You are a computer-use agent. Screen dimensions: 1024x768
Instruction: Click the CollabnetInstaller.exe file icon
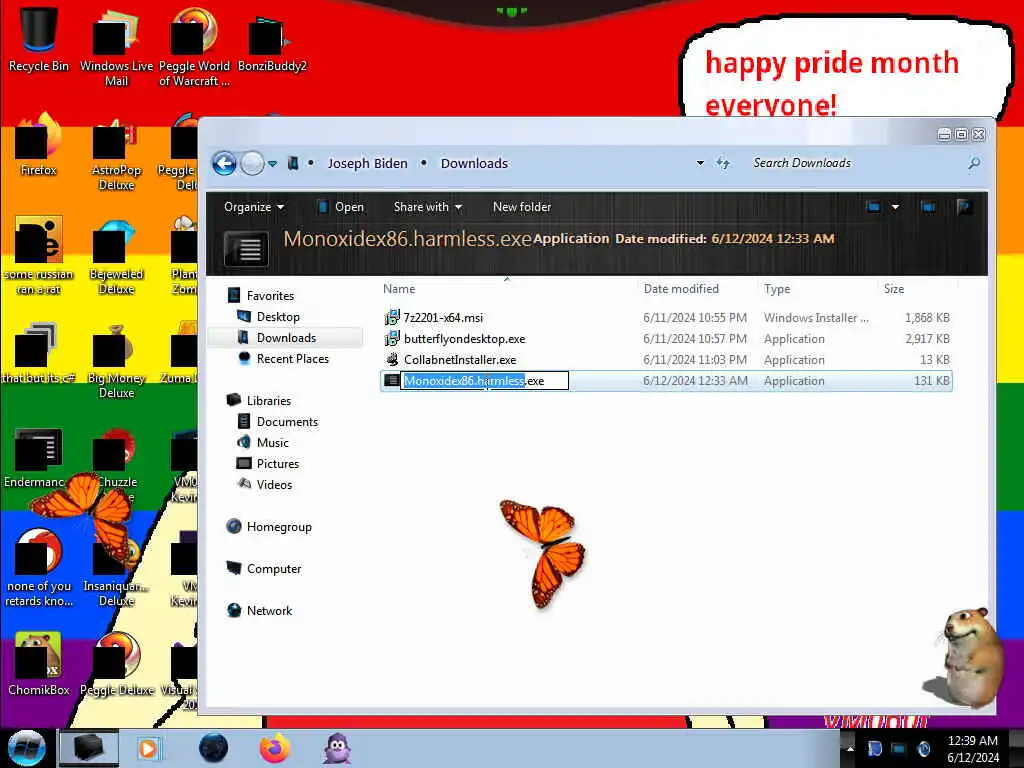click(x=392, y=359)
